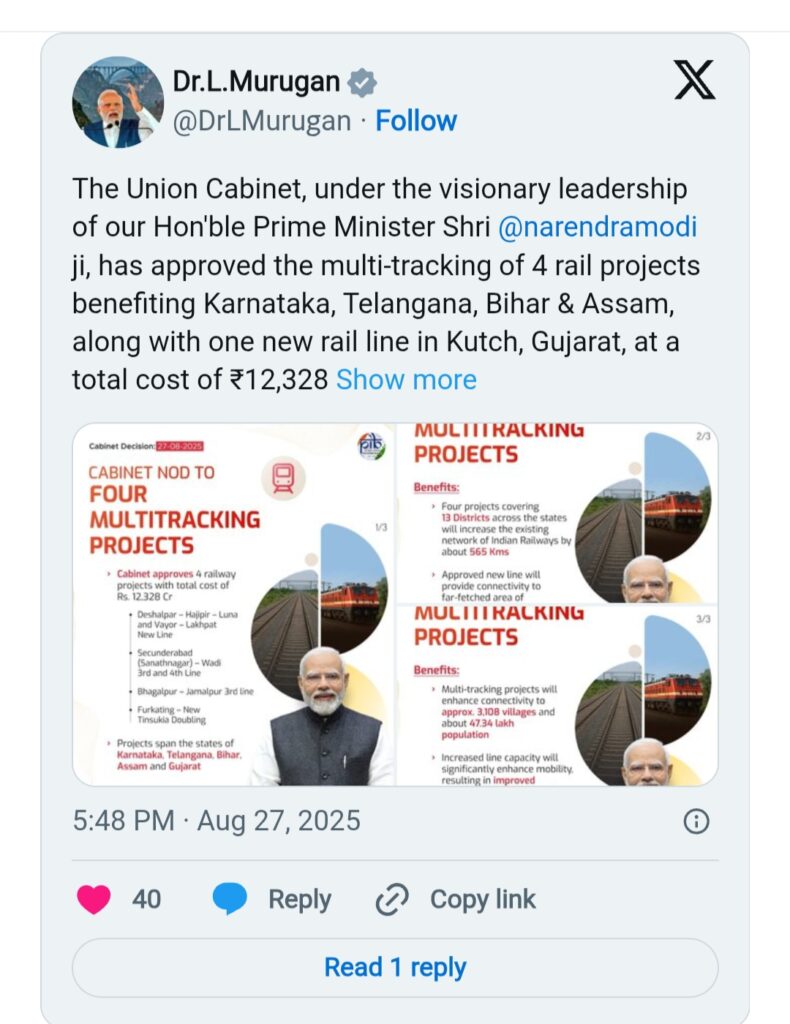Open the Dr.L.Murugan display name

pyautogui.click(x=256, y=82)
